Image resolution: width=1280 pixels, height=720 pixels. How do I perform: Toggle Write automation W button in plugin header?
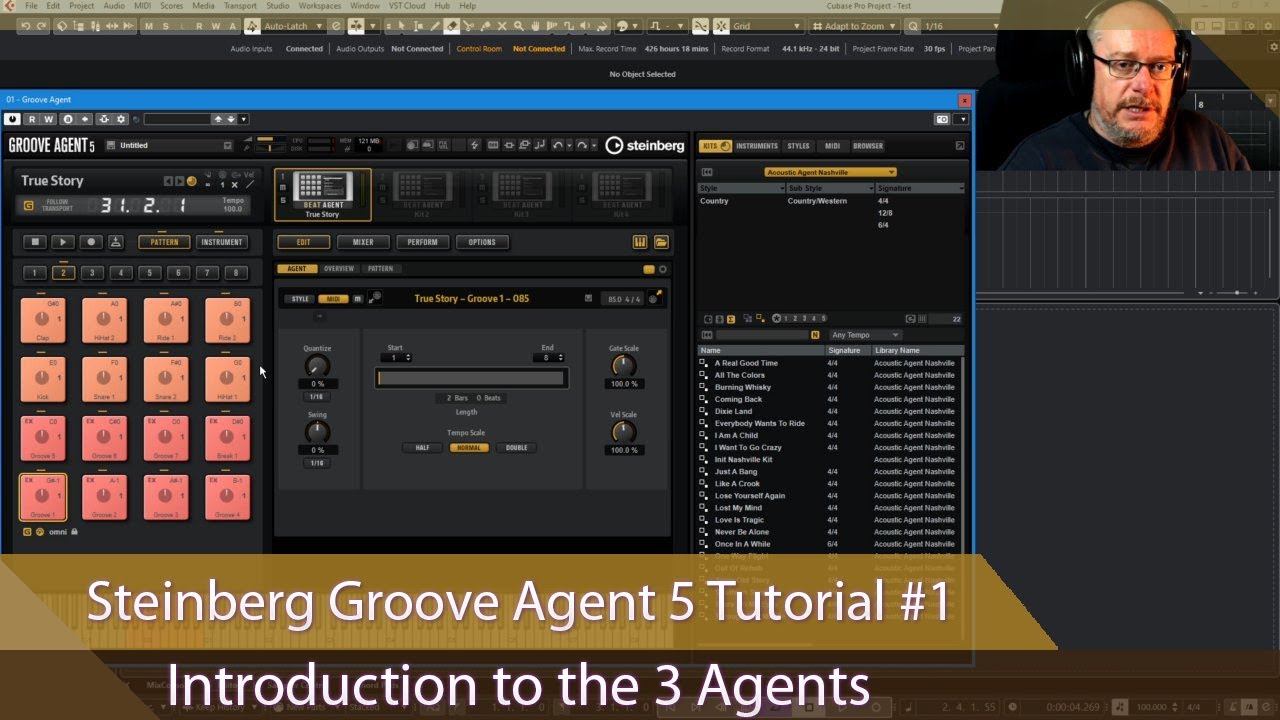pos(48,119)
